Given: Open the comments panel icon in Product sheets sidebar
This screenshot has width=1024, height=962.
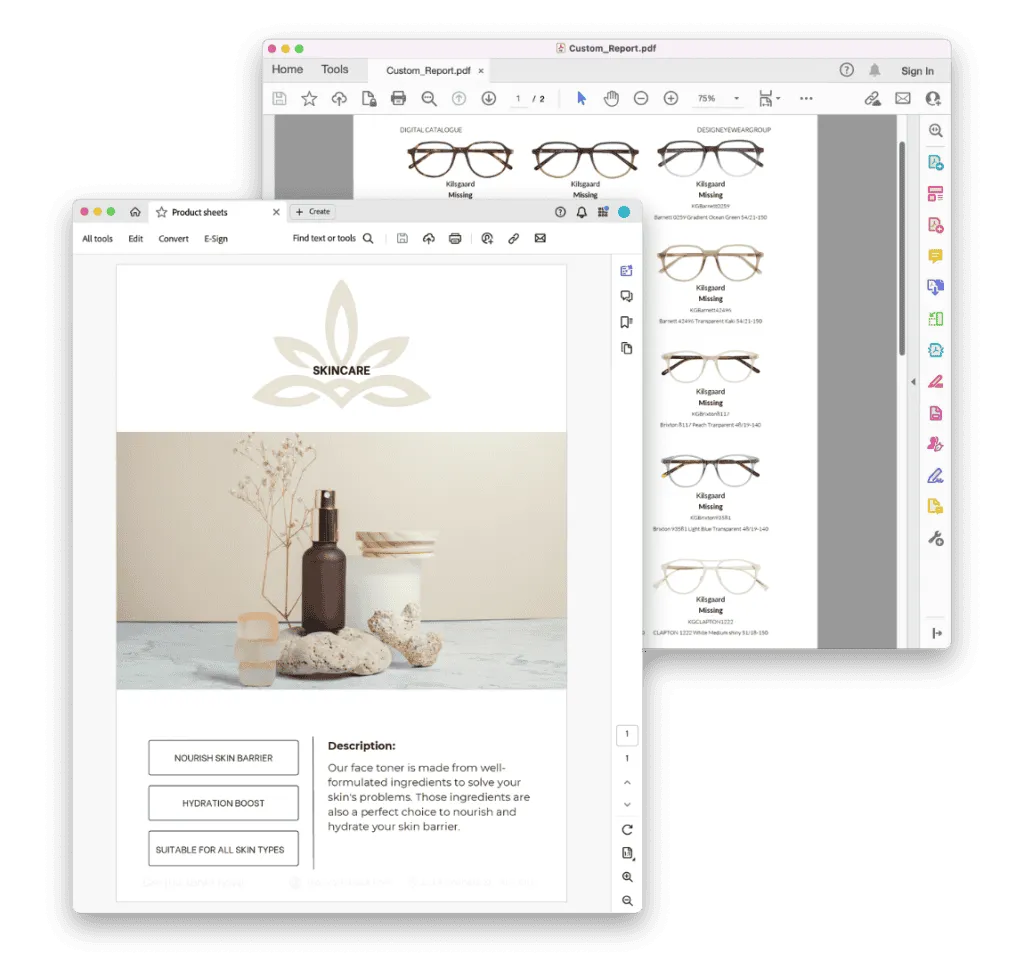Looking at the screenshot, I should (626, 297).
